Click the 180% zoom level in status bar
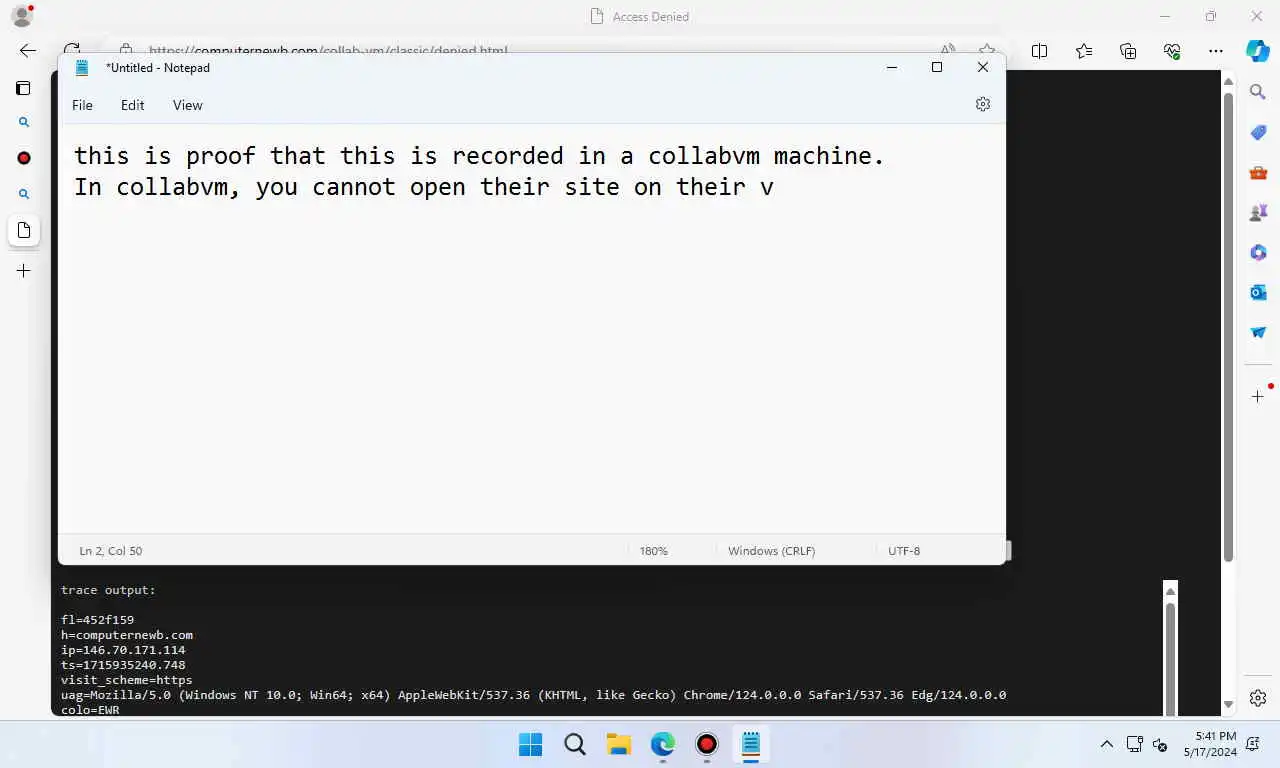 (654, 551)
